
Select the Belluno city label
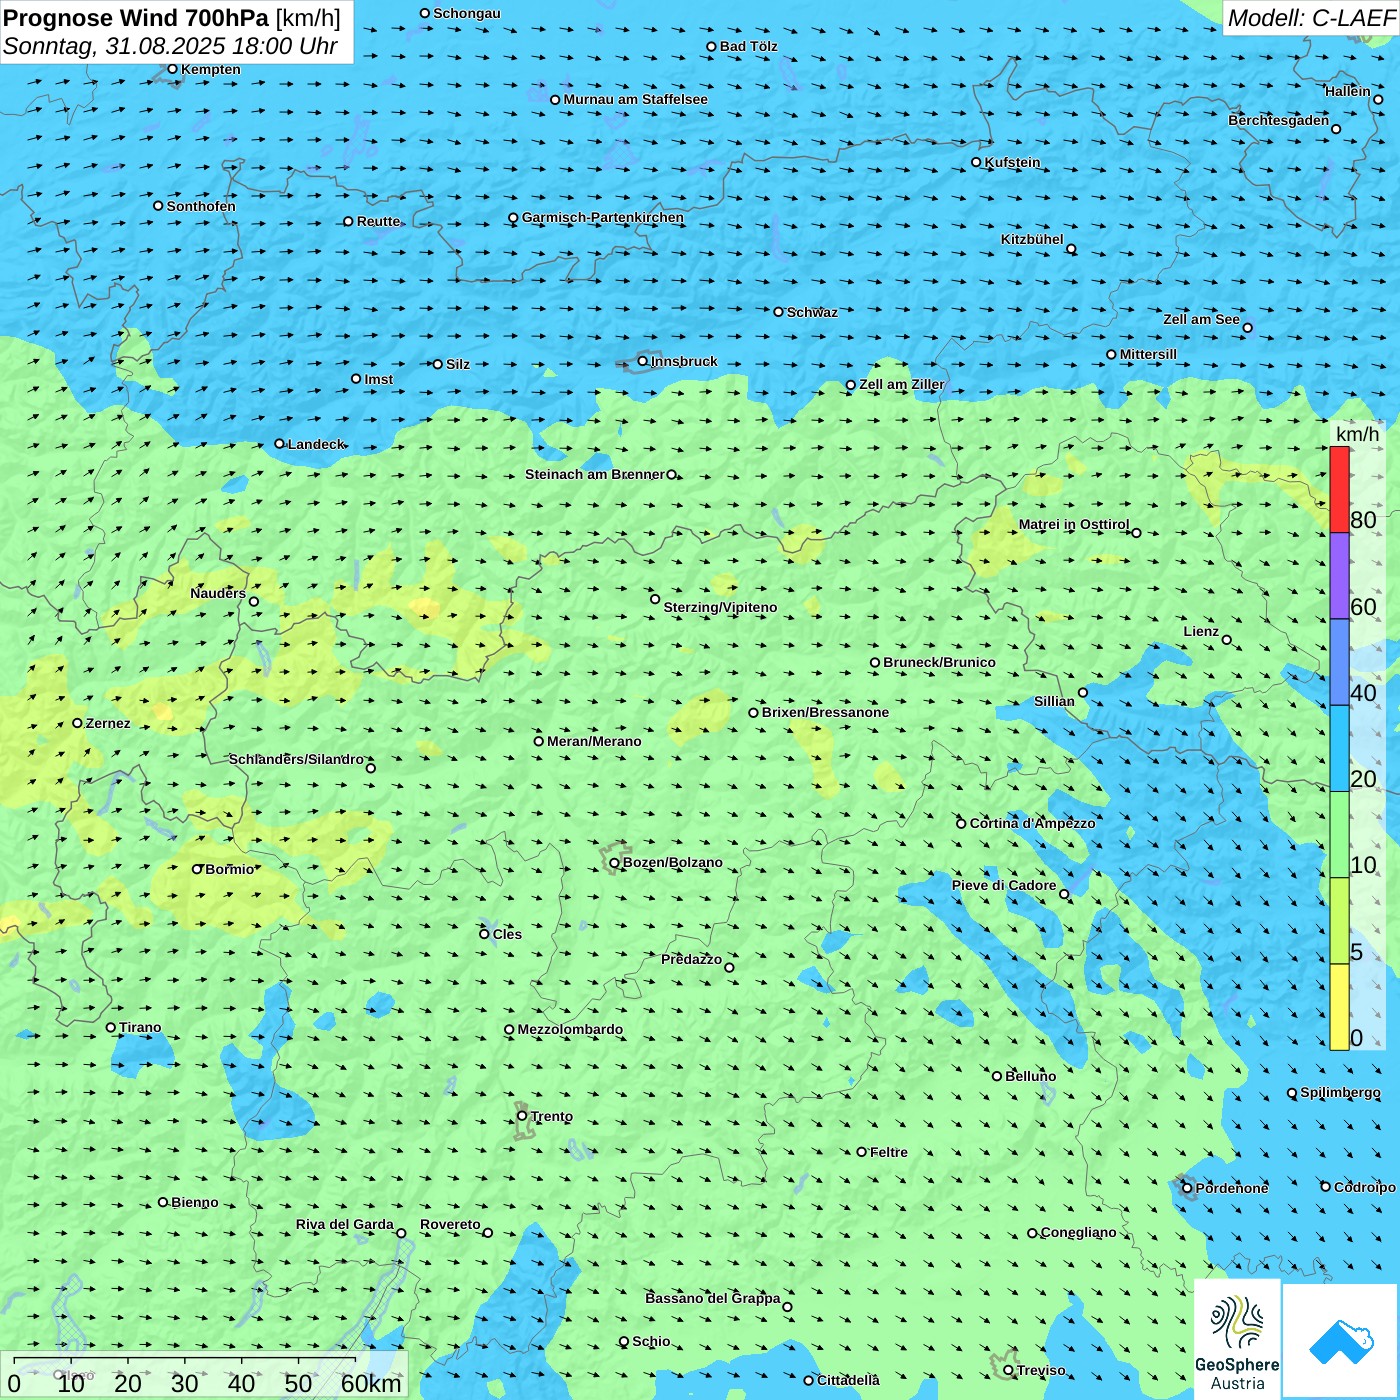coord(1031,1076)
